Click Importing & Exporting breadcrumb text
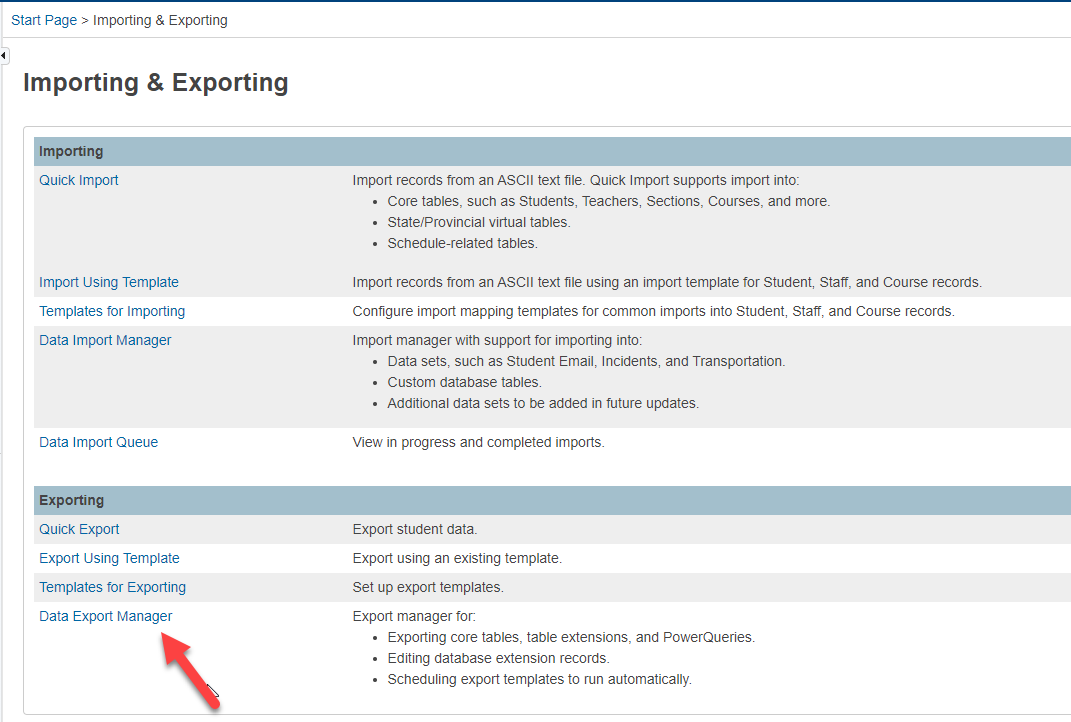The image size is (1071, 722). click(x=160, y=20)
